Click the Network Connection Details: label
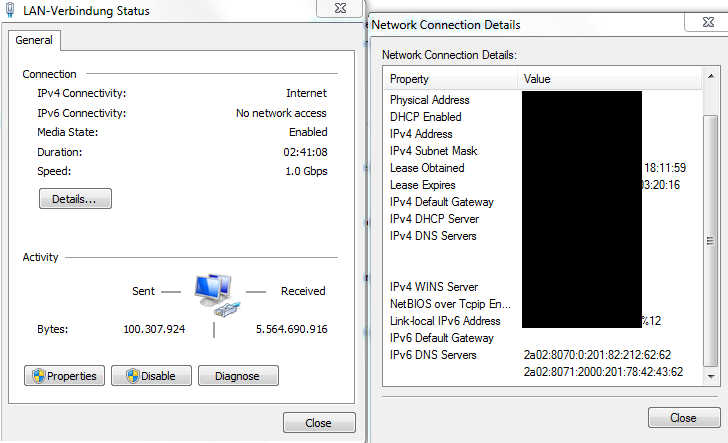Image resolution: width=728 pixels, height=443 pixels. pos(449,55)
